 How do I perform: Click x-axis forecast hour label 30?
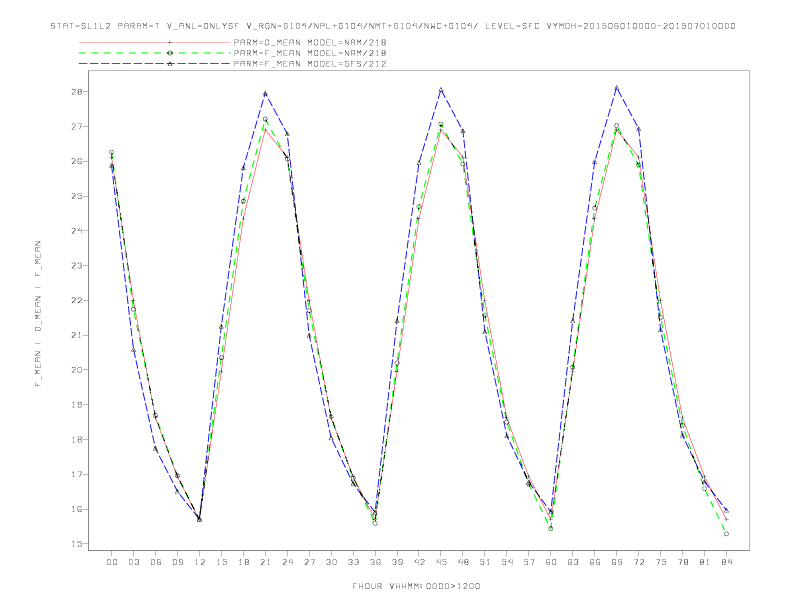pyautogui.click(x=331, y=562)
